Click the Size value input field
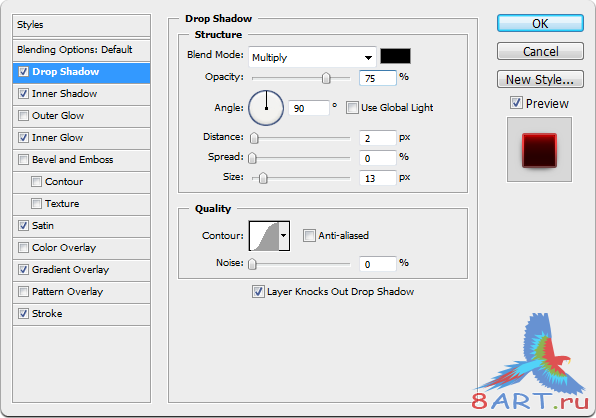The height and width of the screenshot is (418, 596). click(377, 178)
